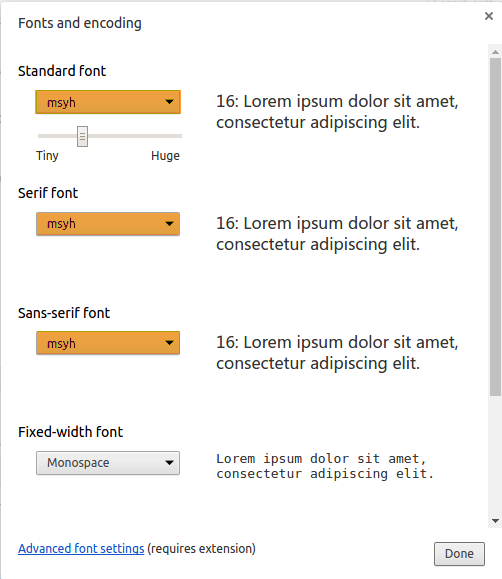Click the Standard font heading
This screenshot has width=502, height=579.
(x=62, y=71)
